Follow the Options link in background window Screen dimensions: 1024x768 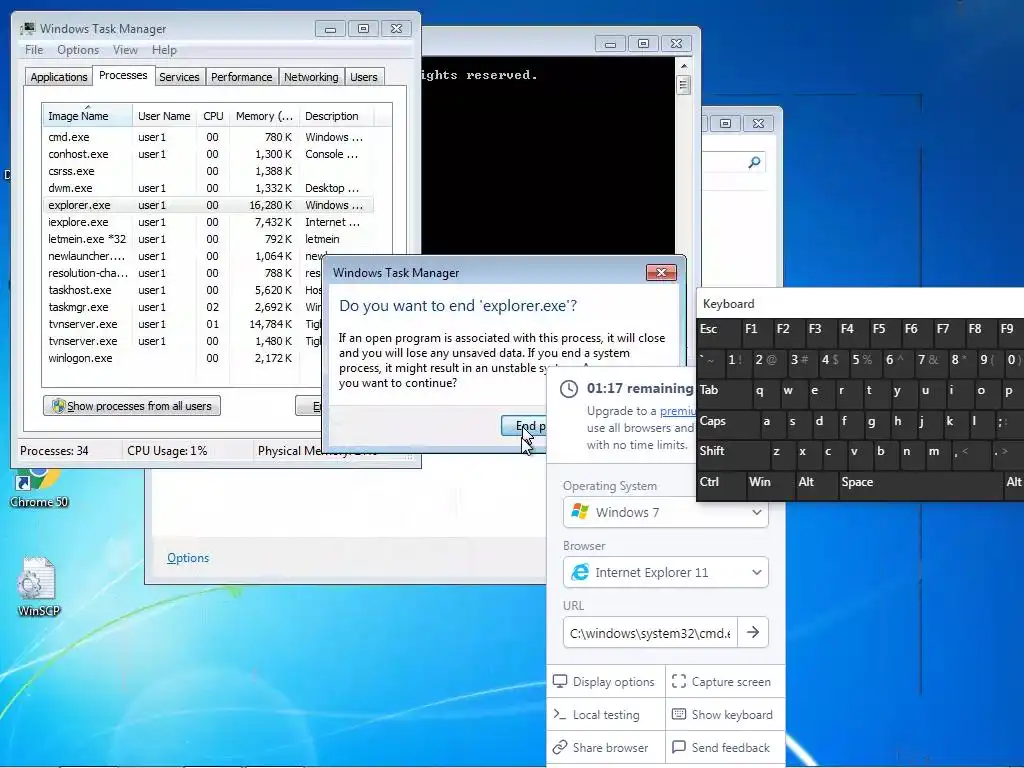pyautogui.click(x=188, y=558)
